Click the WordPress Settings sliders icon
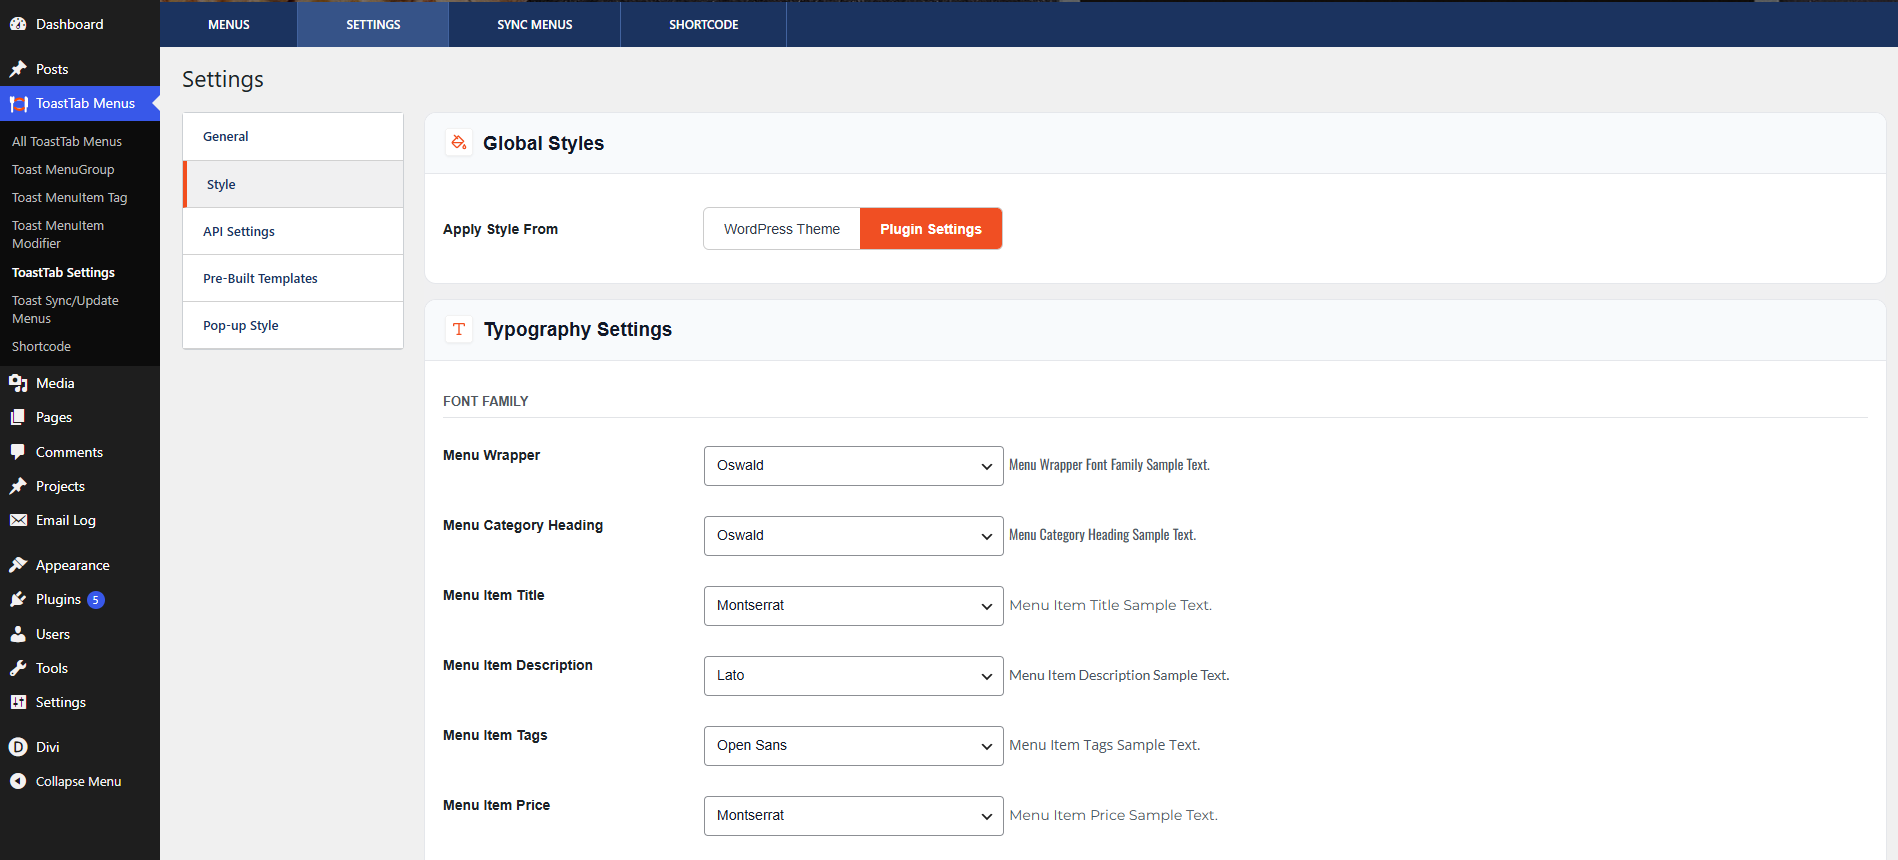The height and width of the screenshot is (860, 1898). click(x=18, y=702)
